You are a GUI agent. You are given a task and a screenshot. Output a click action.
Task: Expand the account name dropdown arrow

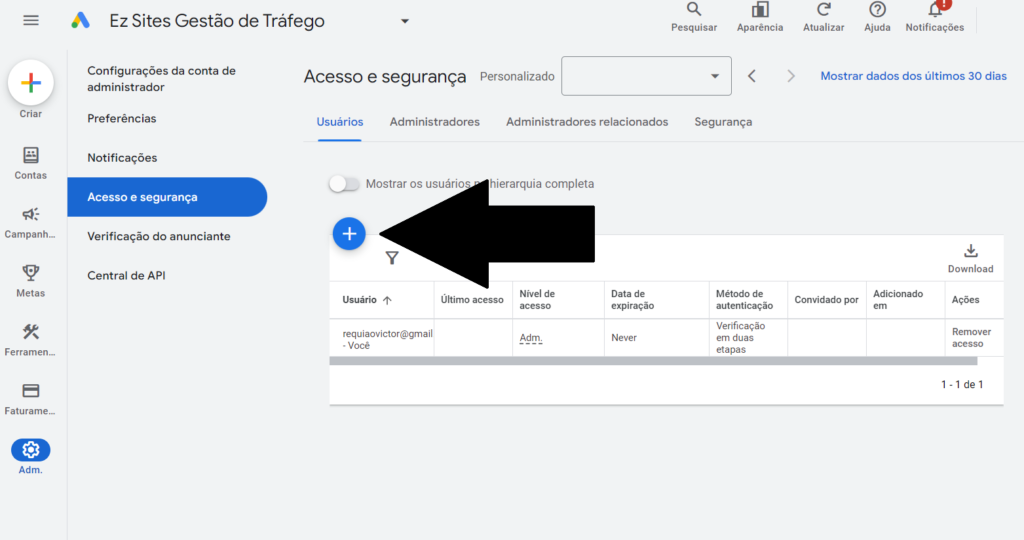pyautogui.click(x=405, y=21)
